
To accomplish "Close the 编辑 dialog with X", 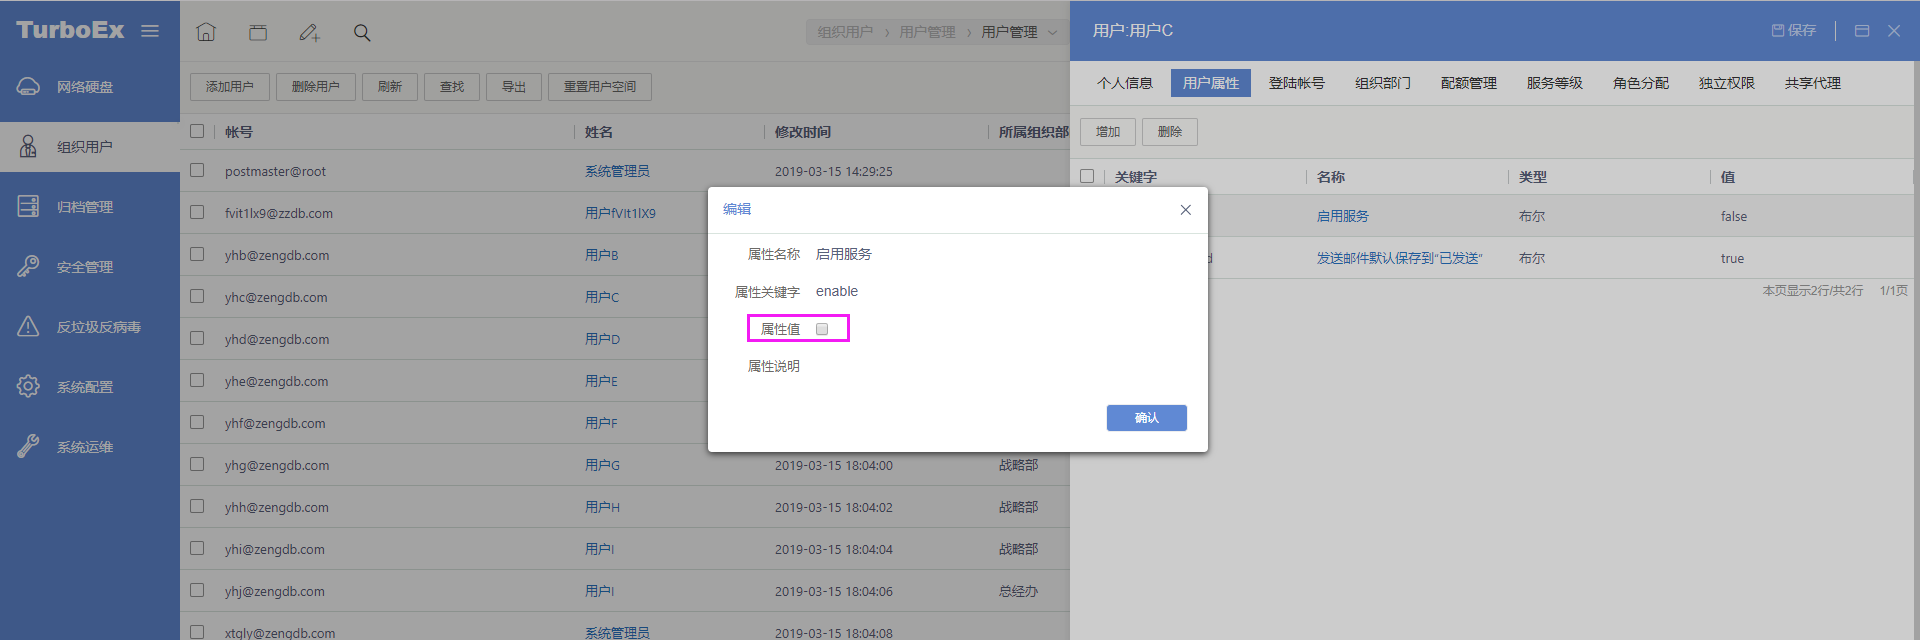I will 1185,210.
